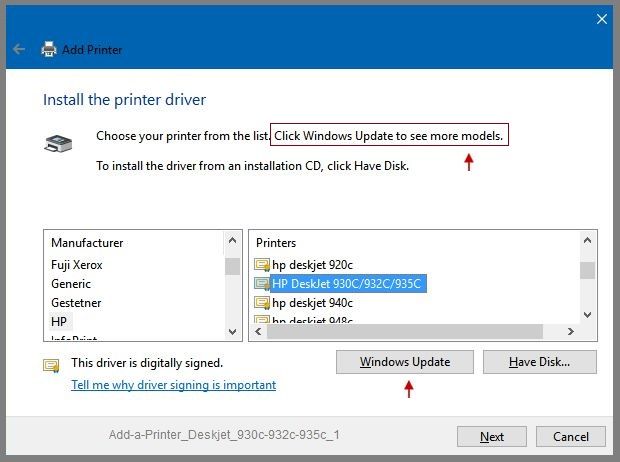Choose Gestetner manufacturer
This screenshot has width=620, height=462.
click(x=76, y=302)
